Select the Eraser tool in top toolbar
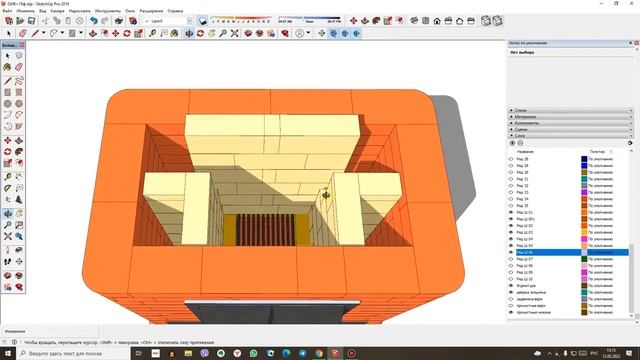The width and height of the screenshot is (640, 360). pyautogui.click(x=22, y=33)
